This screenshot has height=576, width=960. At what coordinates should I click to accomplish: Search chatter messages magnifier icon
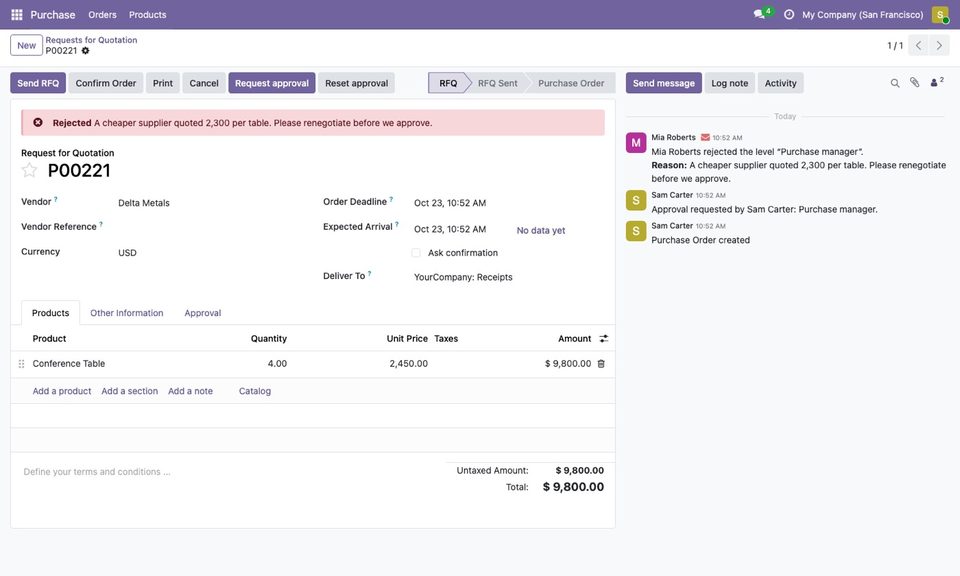[895, 83]
